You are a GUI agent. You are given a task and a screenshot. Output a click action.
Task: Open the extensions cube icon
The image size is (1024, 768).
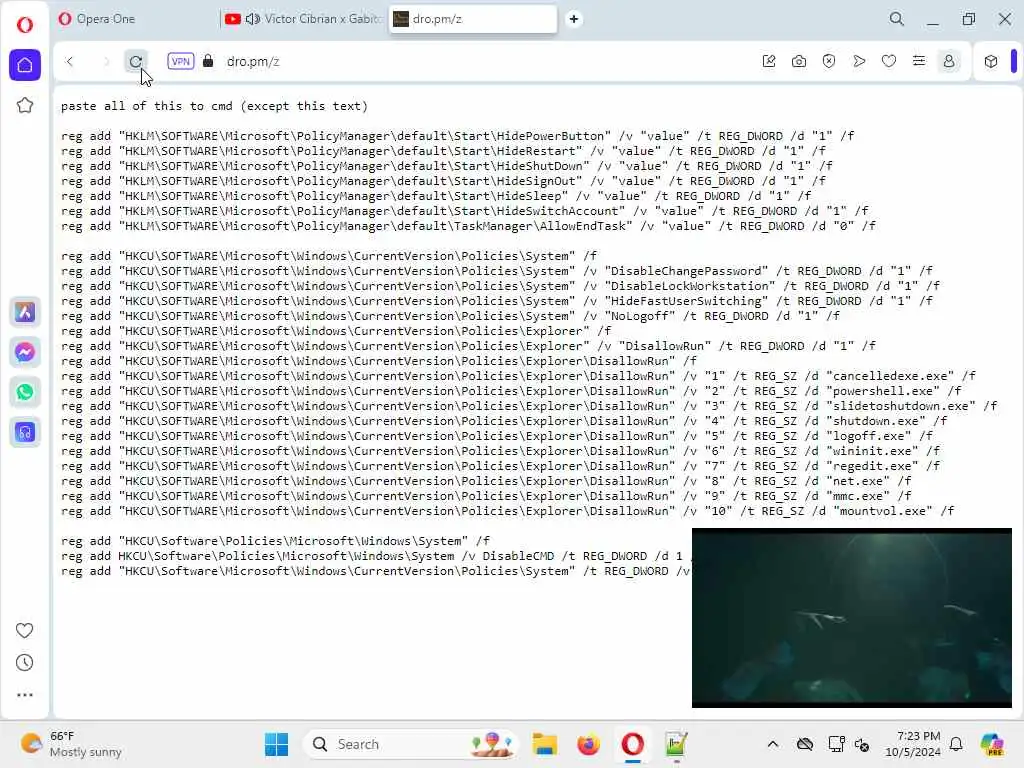point(991,61)
